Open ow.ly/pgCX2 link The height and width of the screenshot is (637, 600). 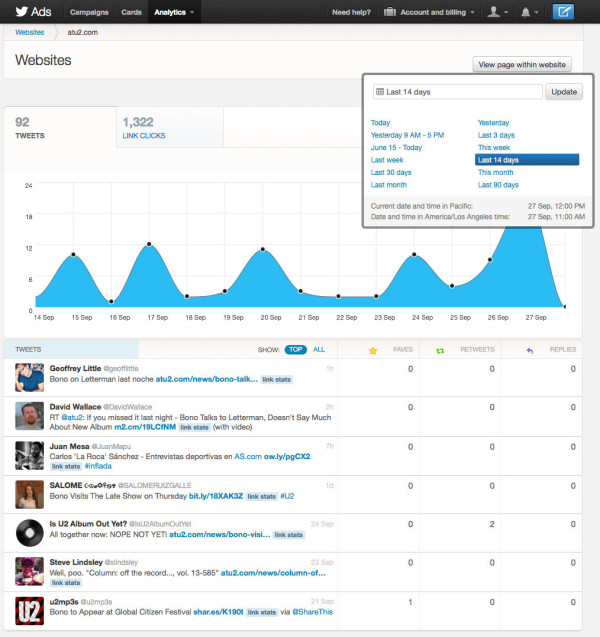(287, 456)
